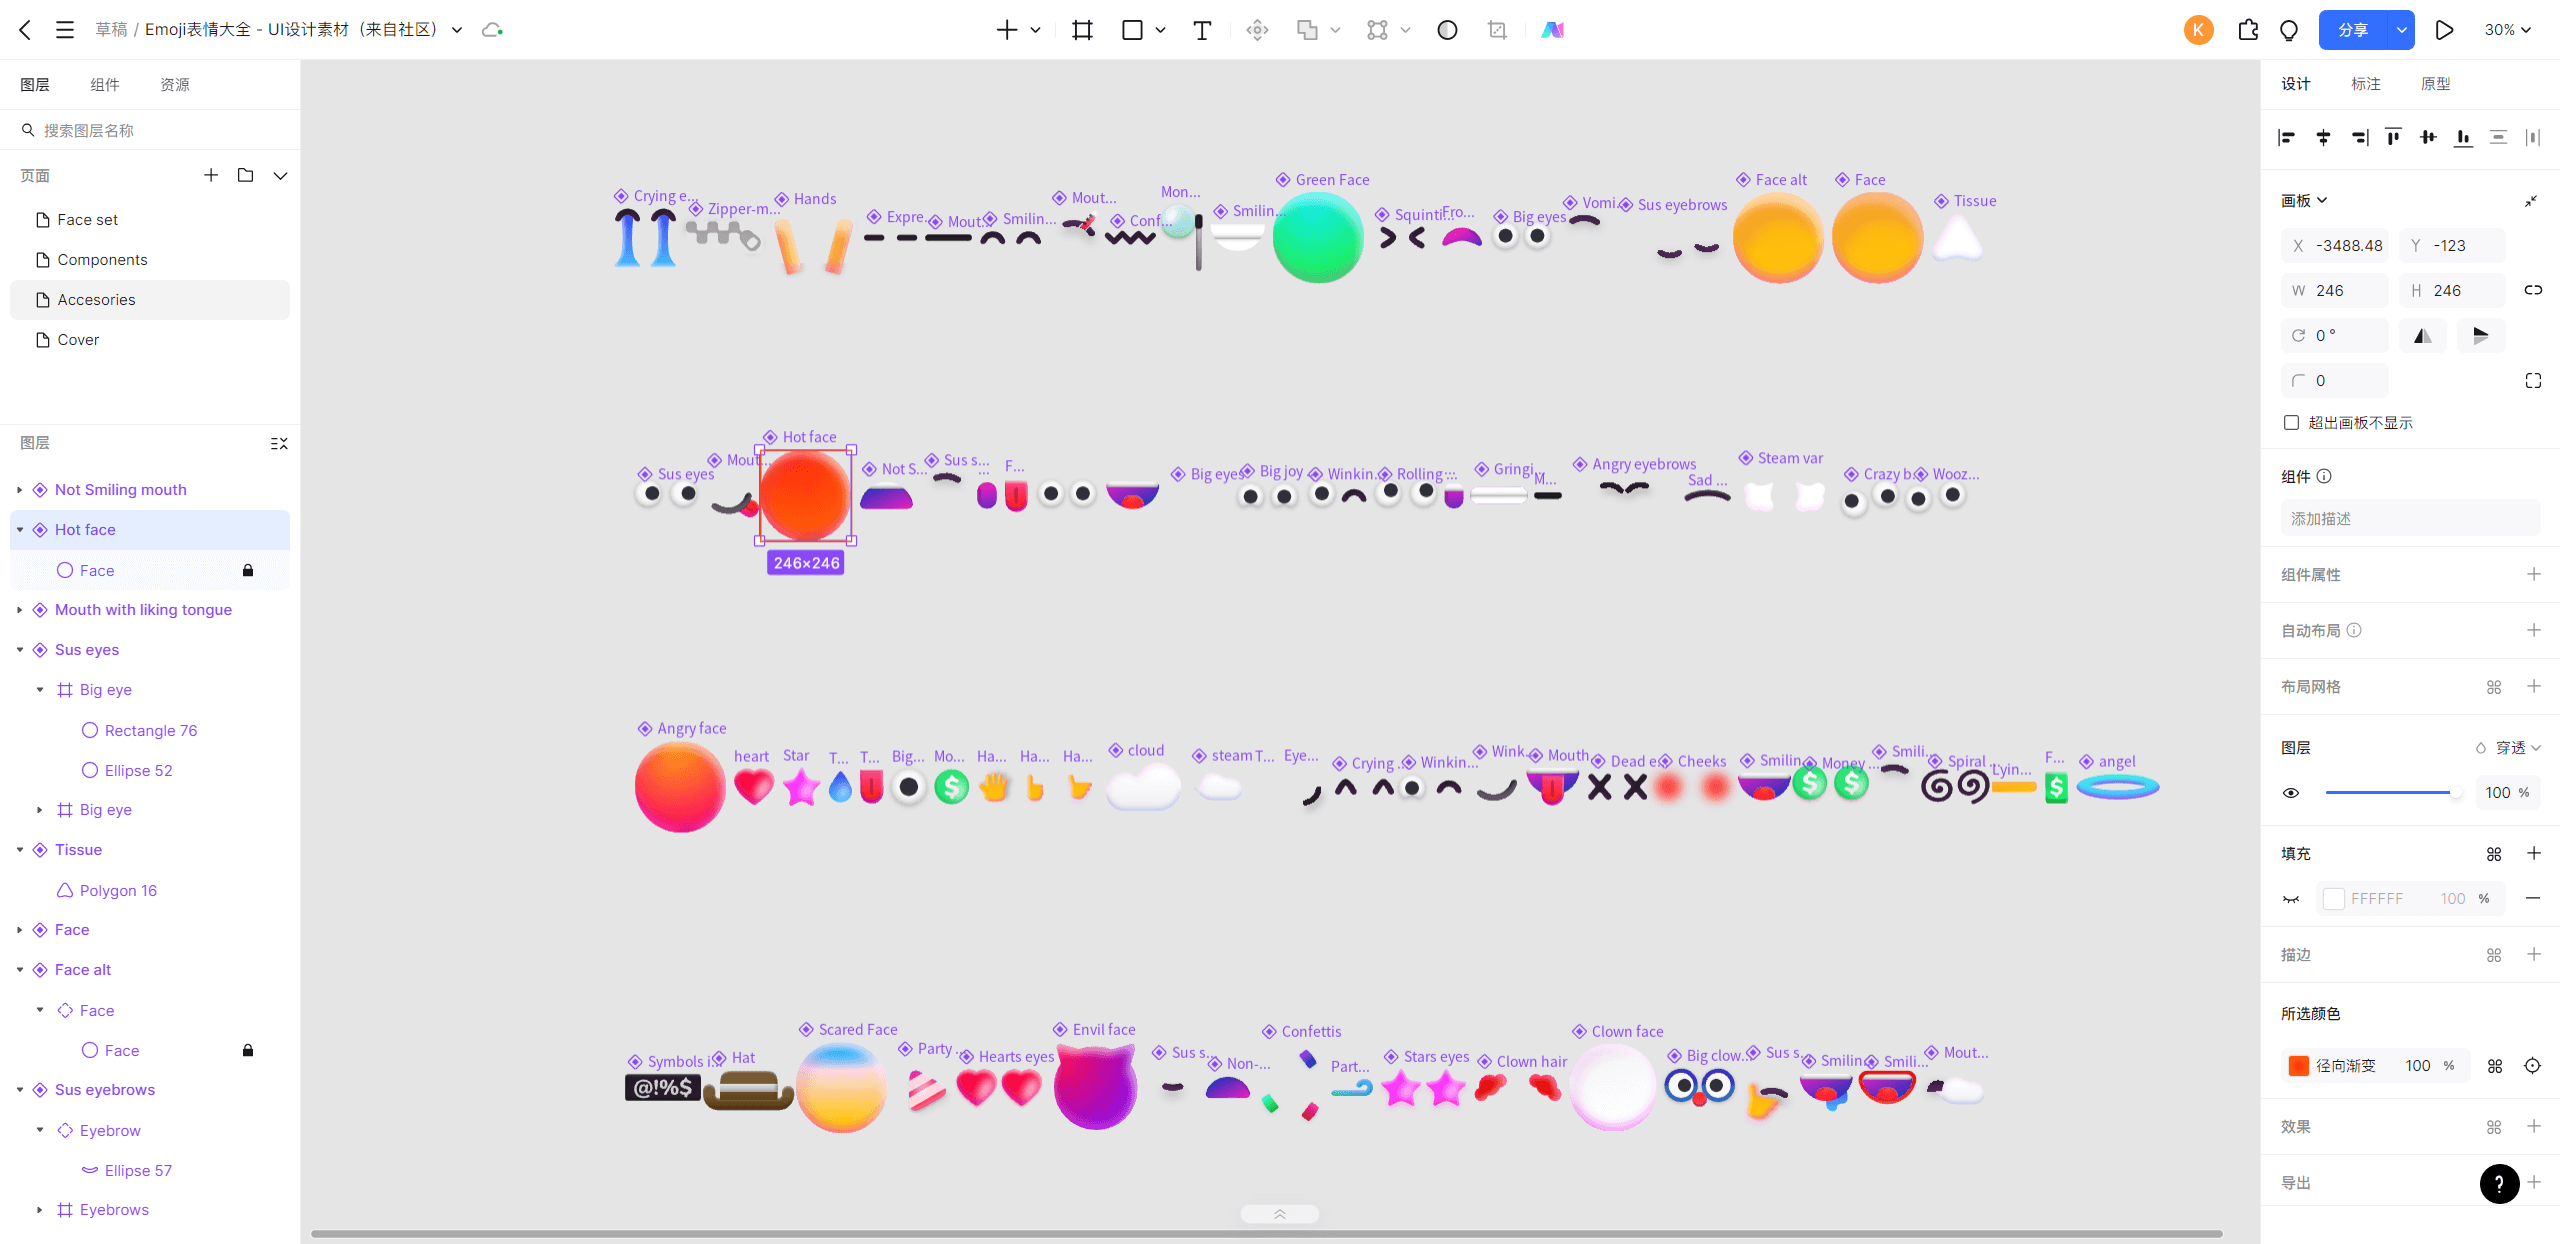Image resolution: width=2560 pixels, height=1244 pixels.
Task: Toggle fill visibility for FFFFFF fill
Action: pos(2291,899)
